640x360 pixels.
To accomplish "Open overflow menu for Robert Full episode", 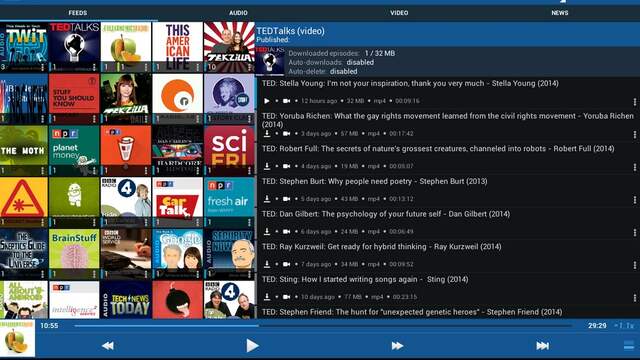I will (x=635, y=167).
